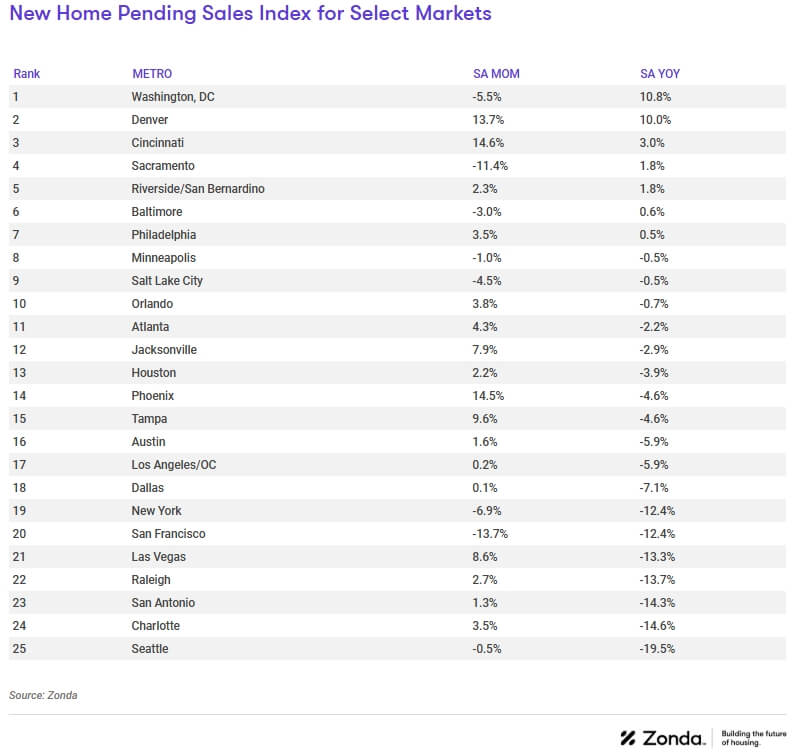Click Denver in the METRO column
This screenshot has height=755, width=797.
click(x=151, y=120)
